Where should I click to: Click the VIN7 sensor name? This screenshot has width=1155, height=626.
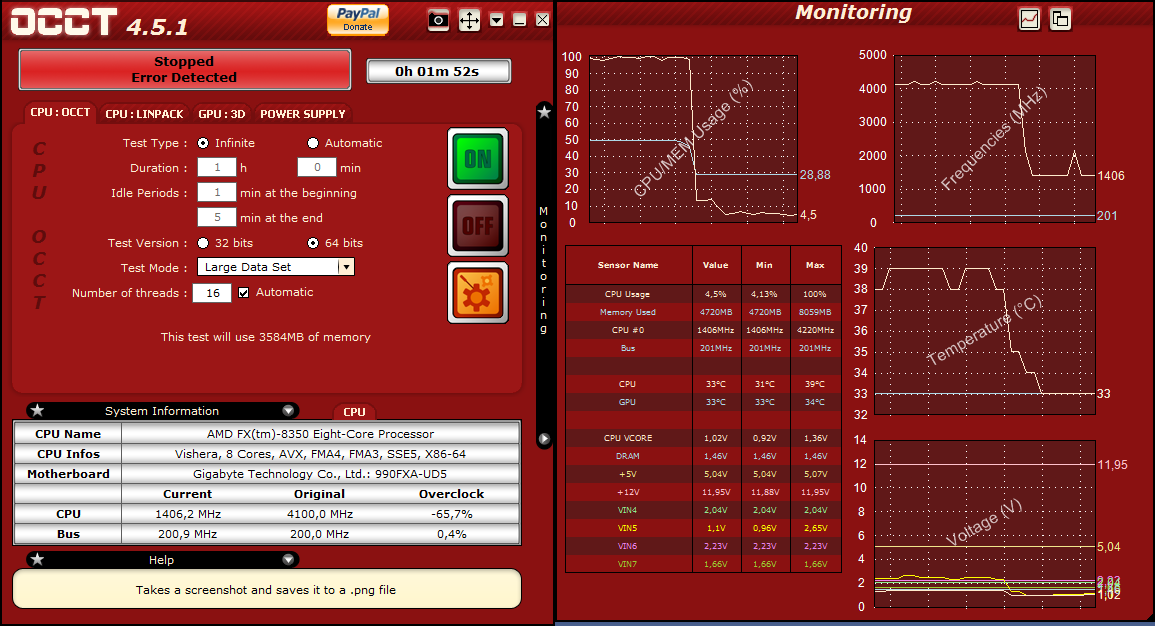[628, 564]
